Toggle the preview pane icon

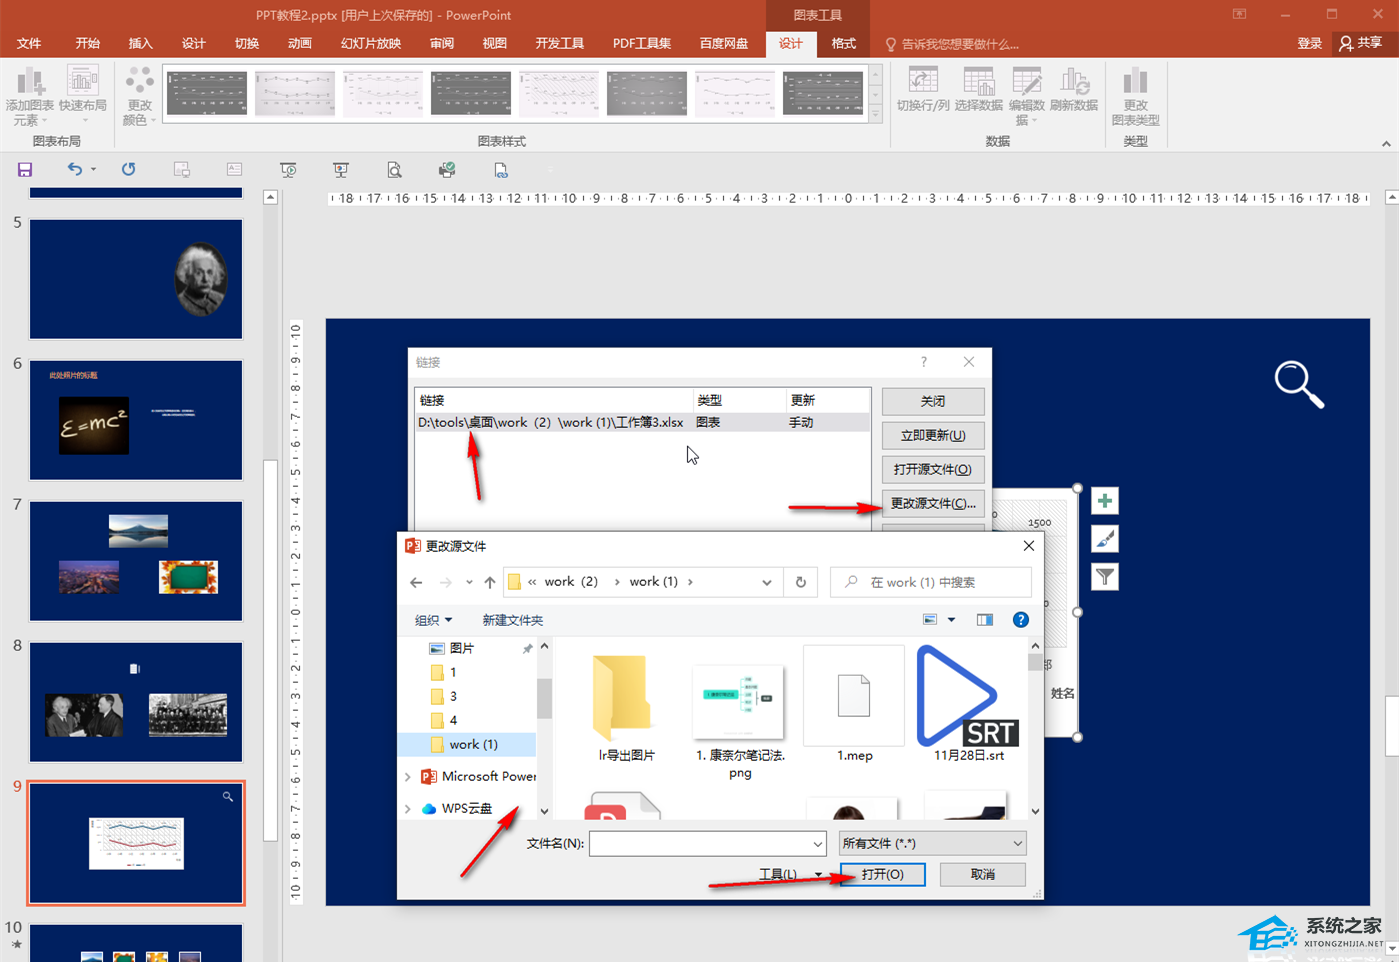(x=985, y=620)
